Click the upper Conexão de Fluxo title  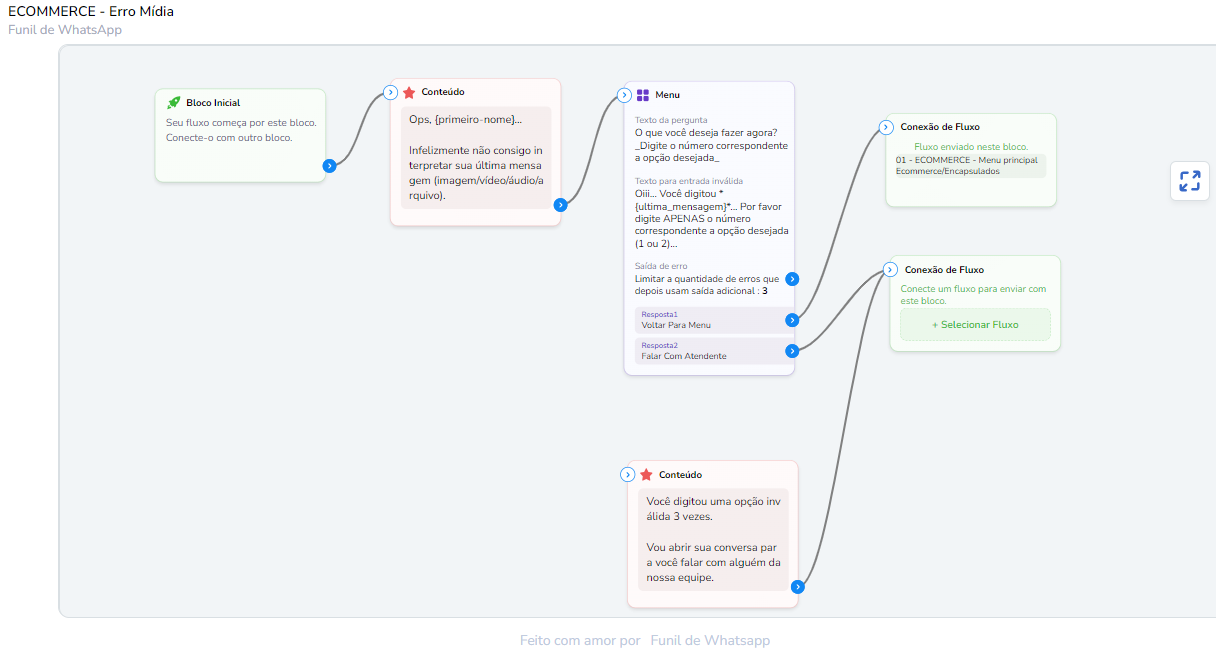[940, 127]
